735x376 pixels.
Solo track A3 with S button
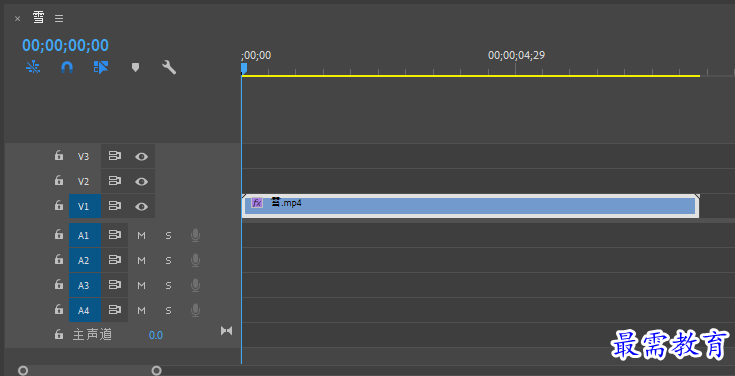click(168, 286)
